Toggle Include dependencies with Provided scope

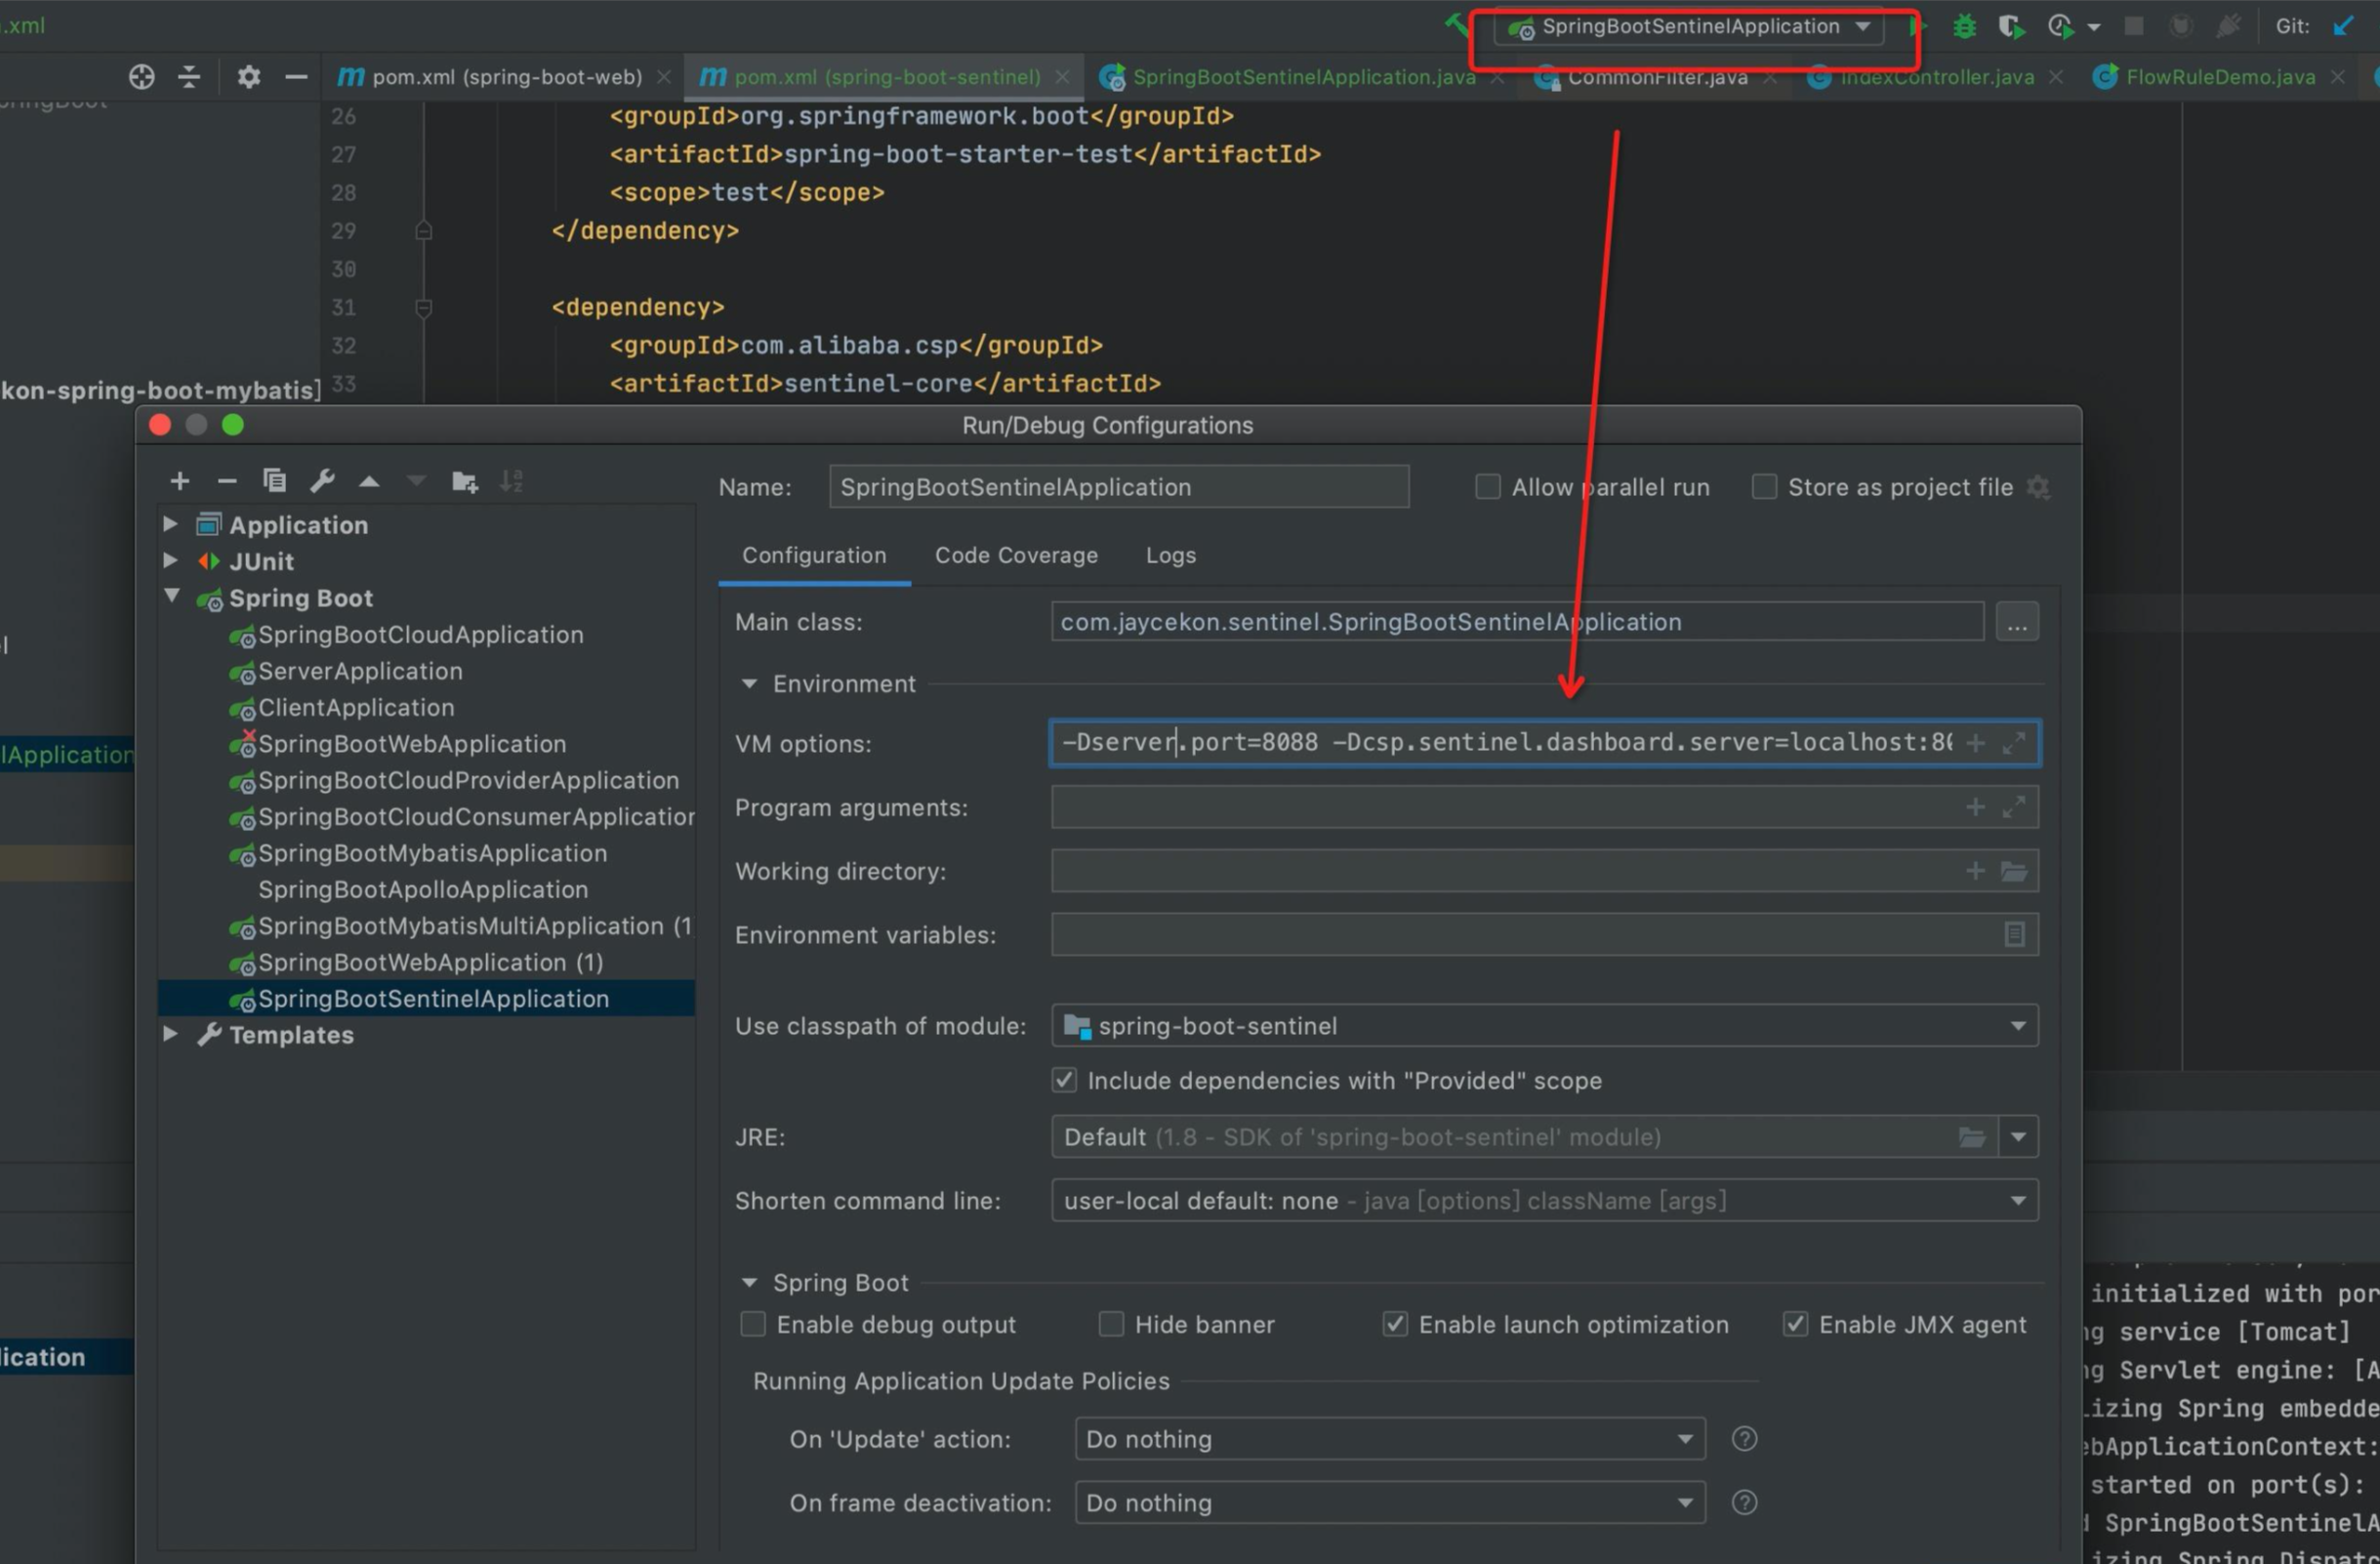click(x=1063, y=1081)
